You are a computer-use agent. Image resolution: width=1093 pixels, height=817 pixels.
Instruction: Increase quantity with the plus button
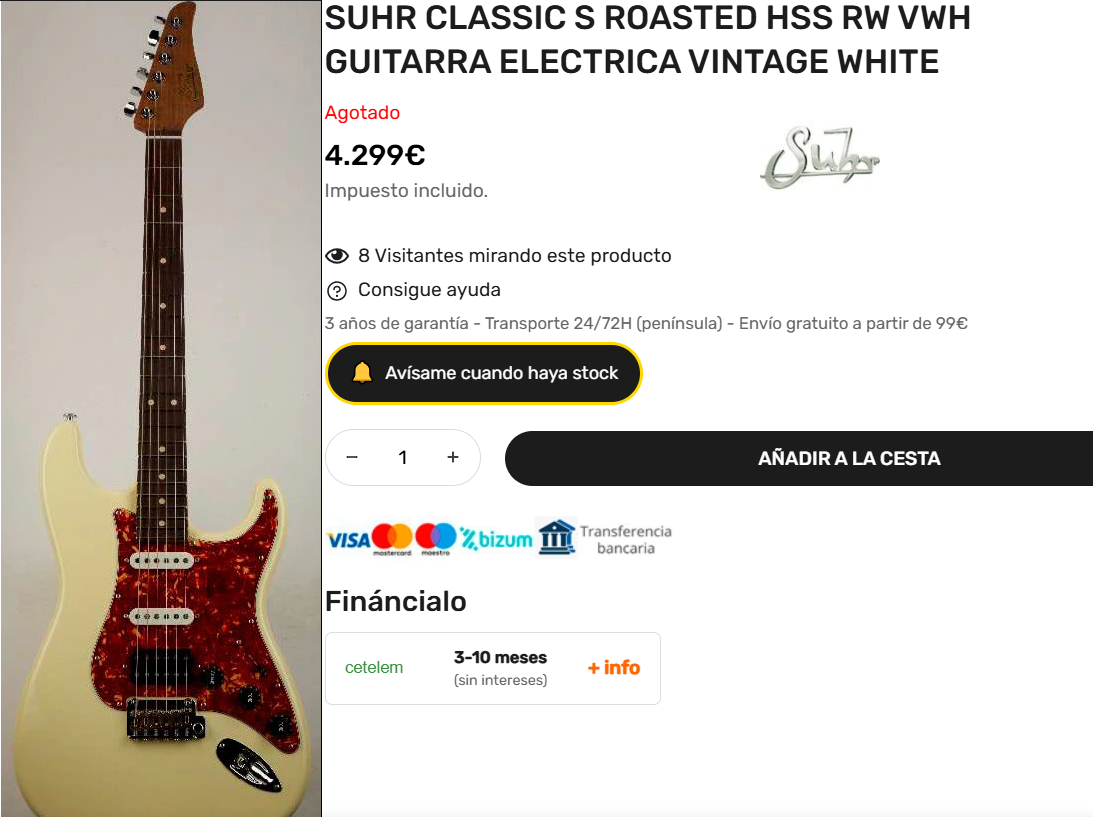click(453, 457)
